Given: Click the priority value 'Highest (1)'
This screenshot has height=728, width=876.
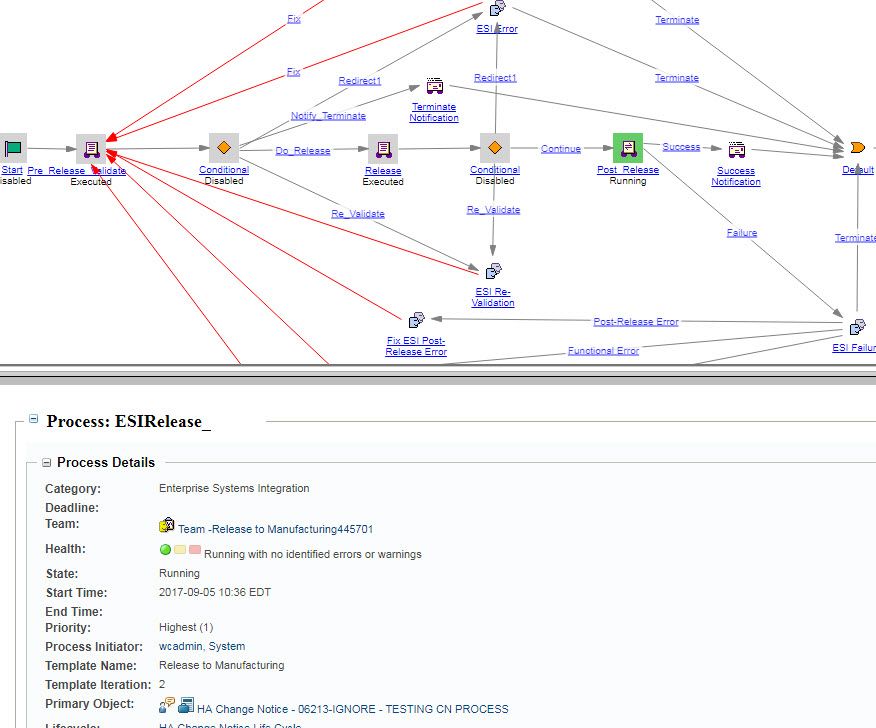Looking at the screenshot, I should 186,627.
